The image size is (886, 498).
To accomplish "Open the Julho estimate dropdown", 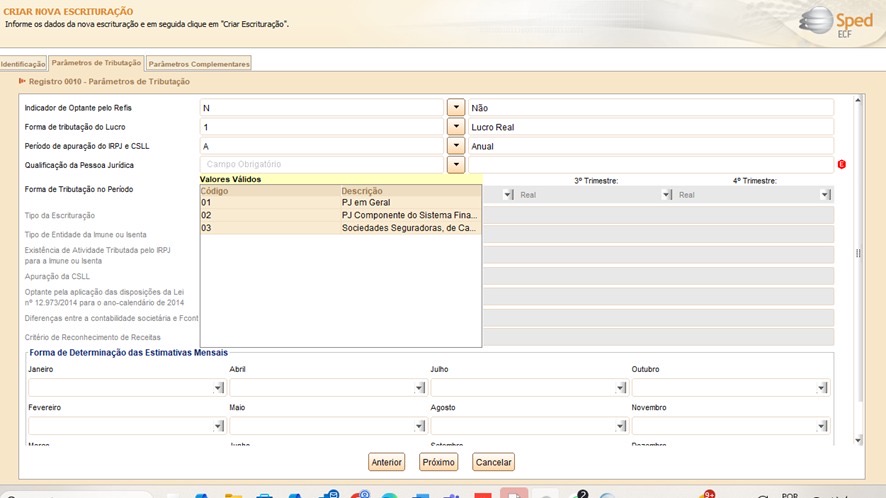I will click(x=621, y=388).
